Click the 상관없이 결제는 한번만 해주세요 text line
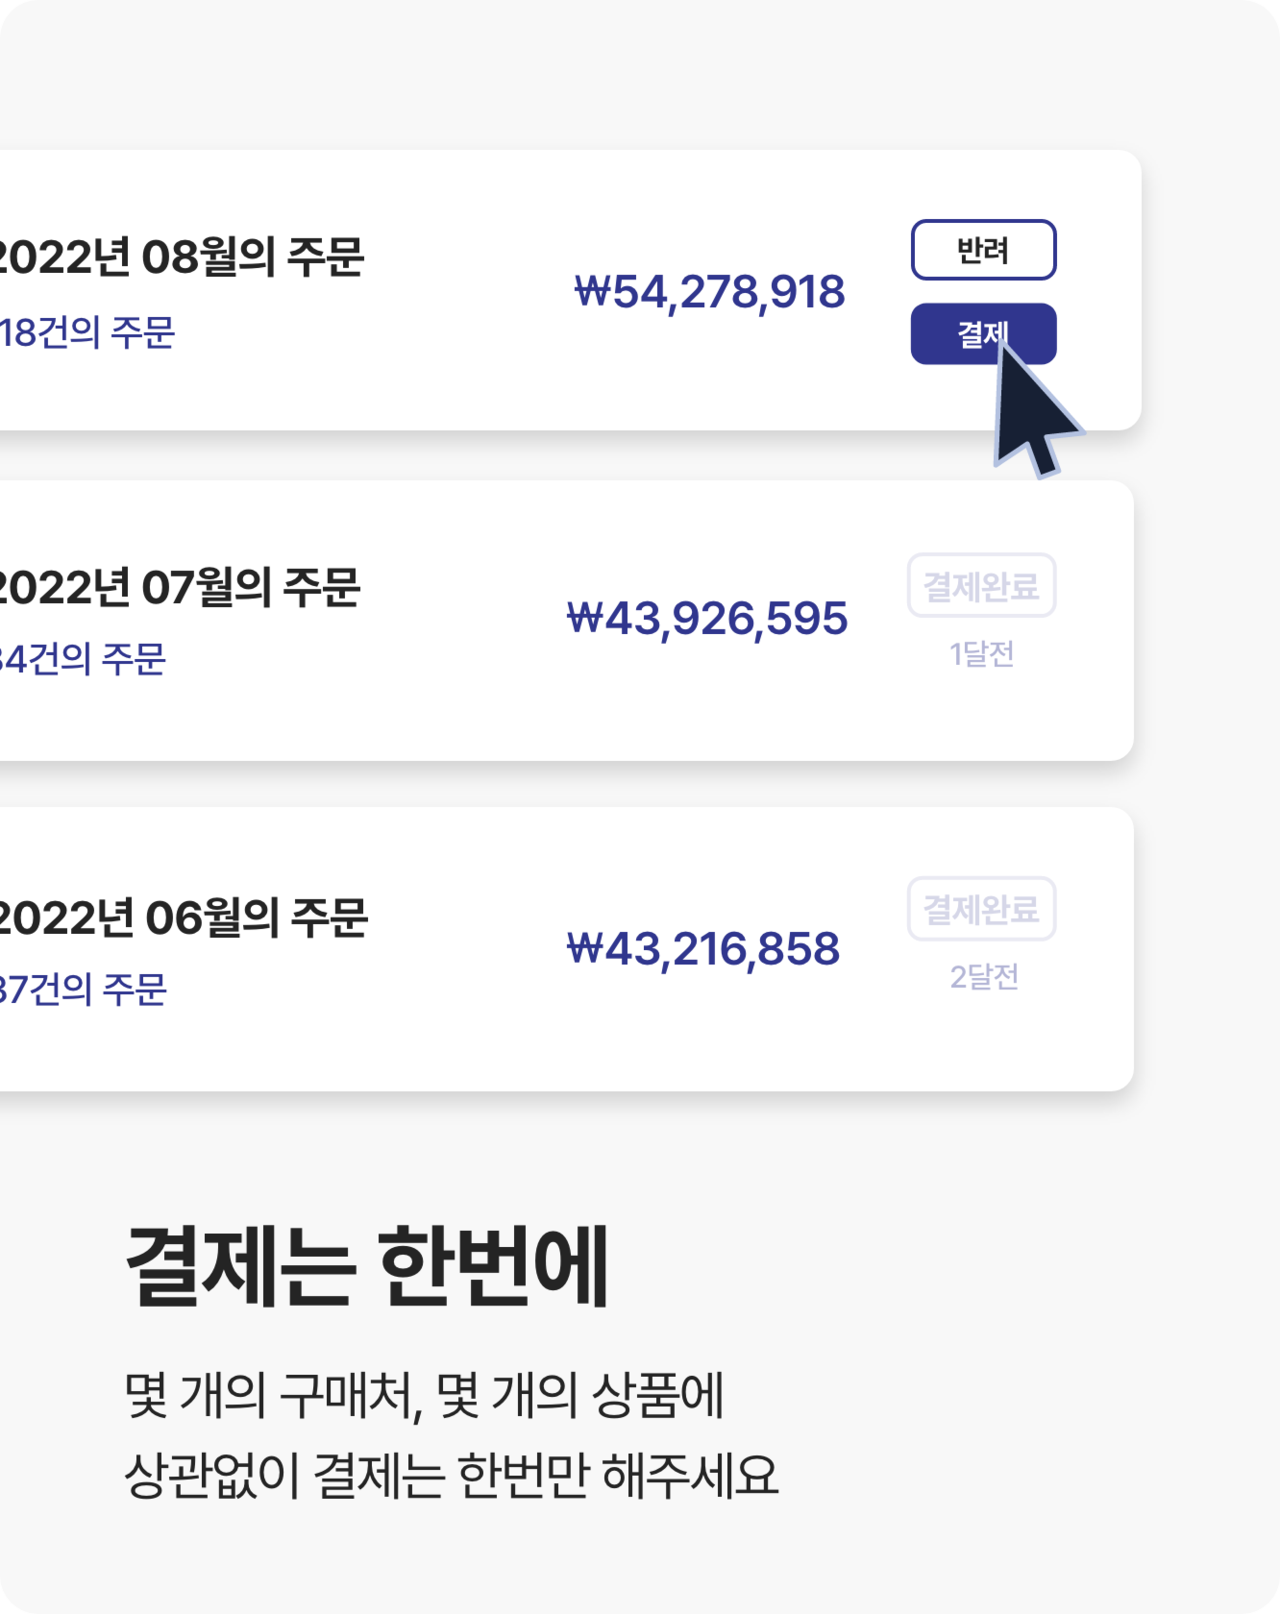Viewport: 1280px width, 1614px height. [451, 1475]
